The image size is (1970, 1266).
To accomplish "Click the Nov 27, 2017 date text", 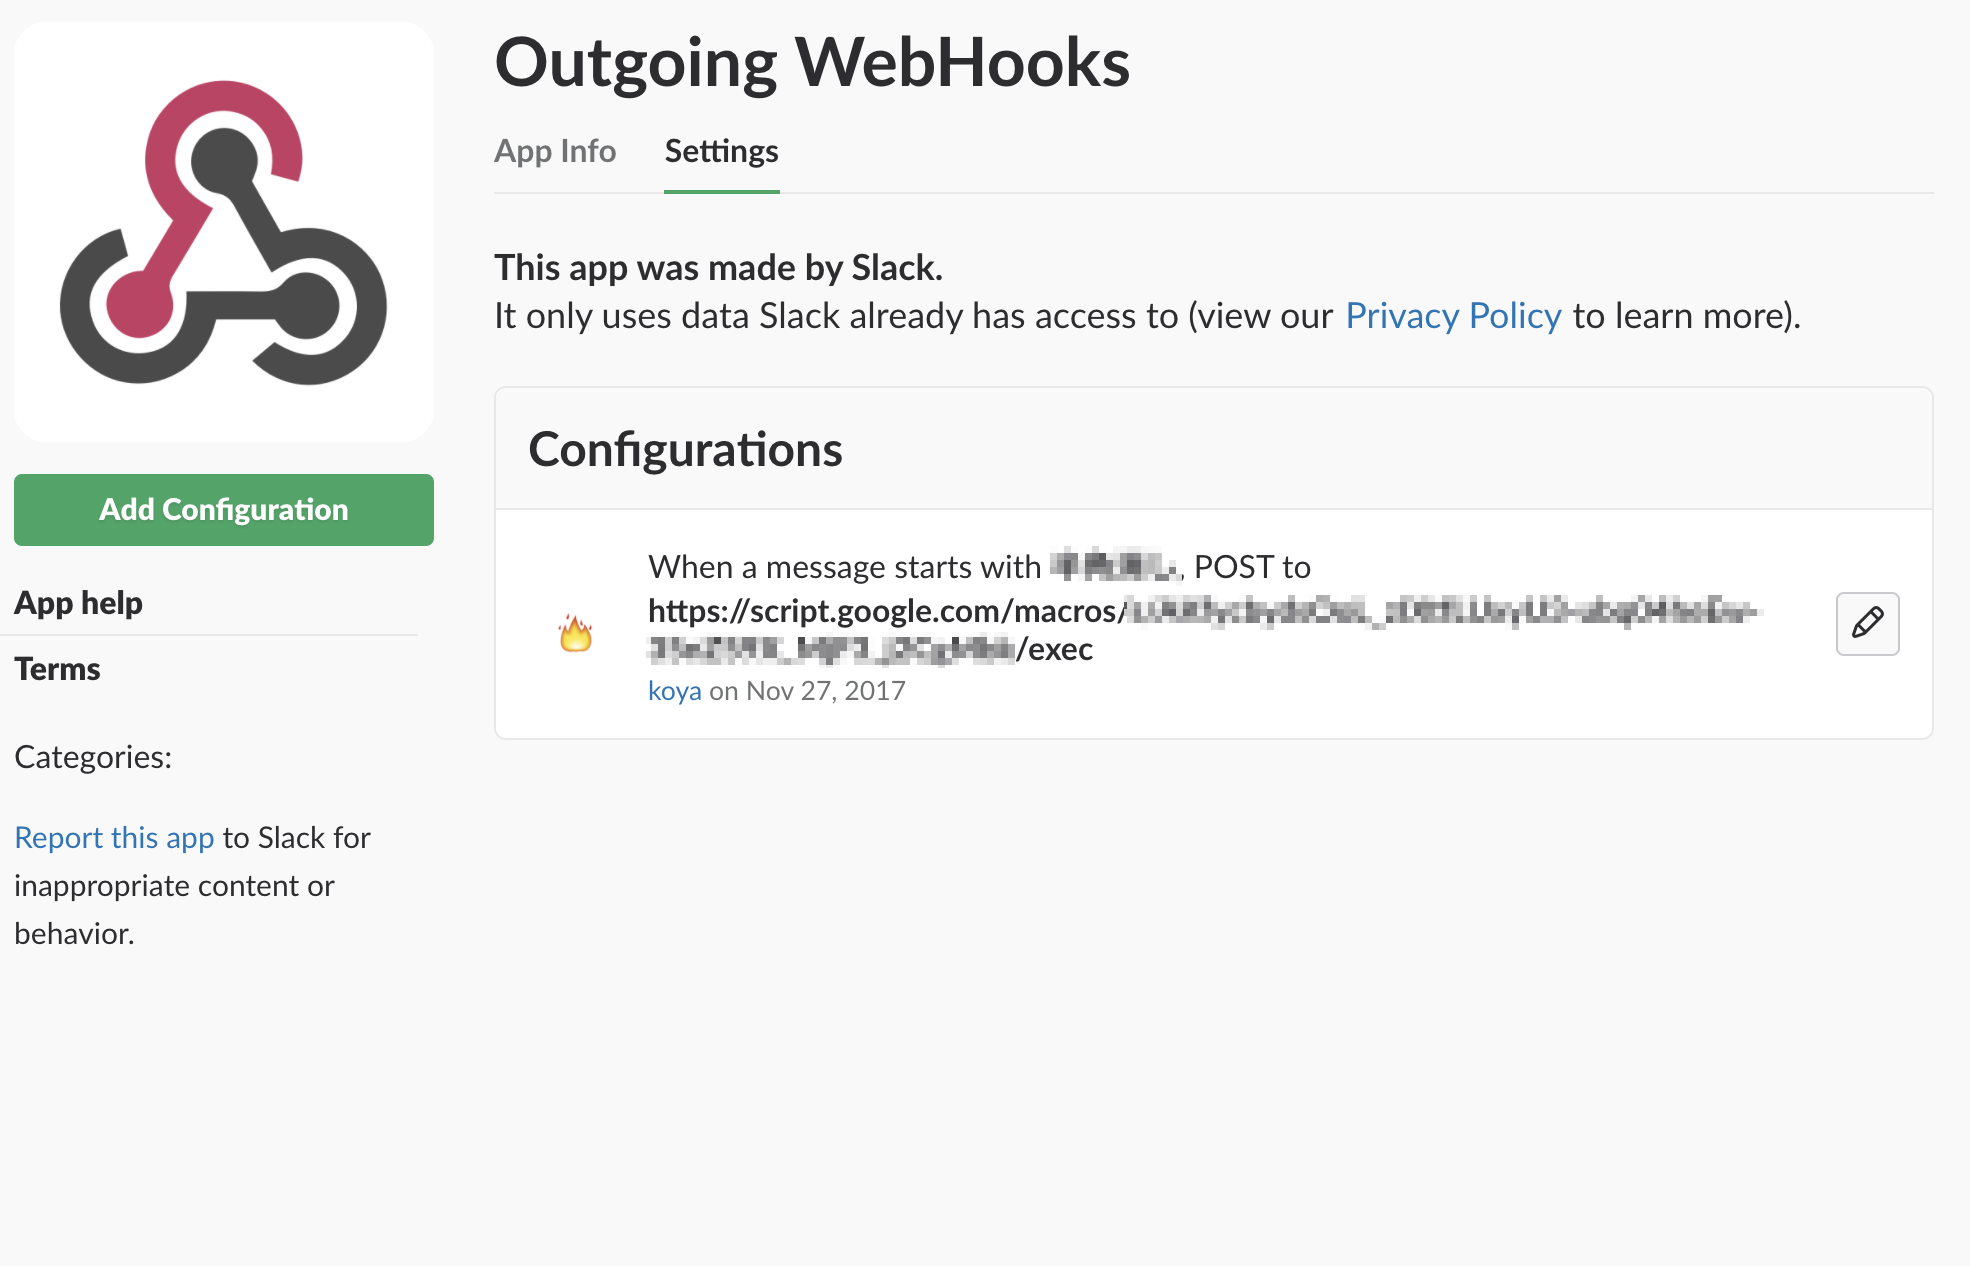I will pyautogui.click(x=825, y=691).
